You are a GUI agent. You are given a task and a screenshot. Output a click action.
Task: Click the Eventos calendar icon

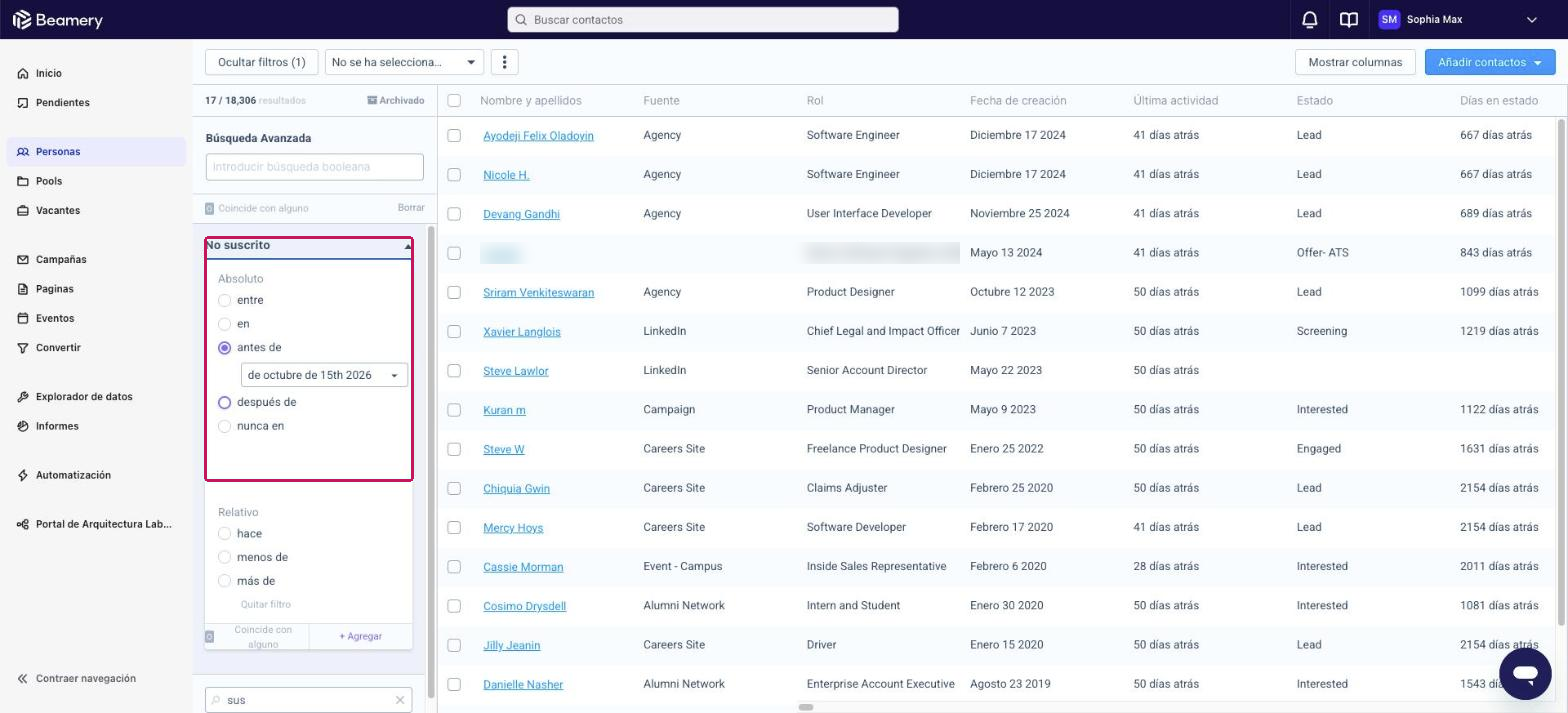(23, 318)
